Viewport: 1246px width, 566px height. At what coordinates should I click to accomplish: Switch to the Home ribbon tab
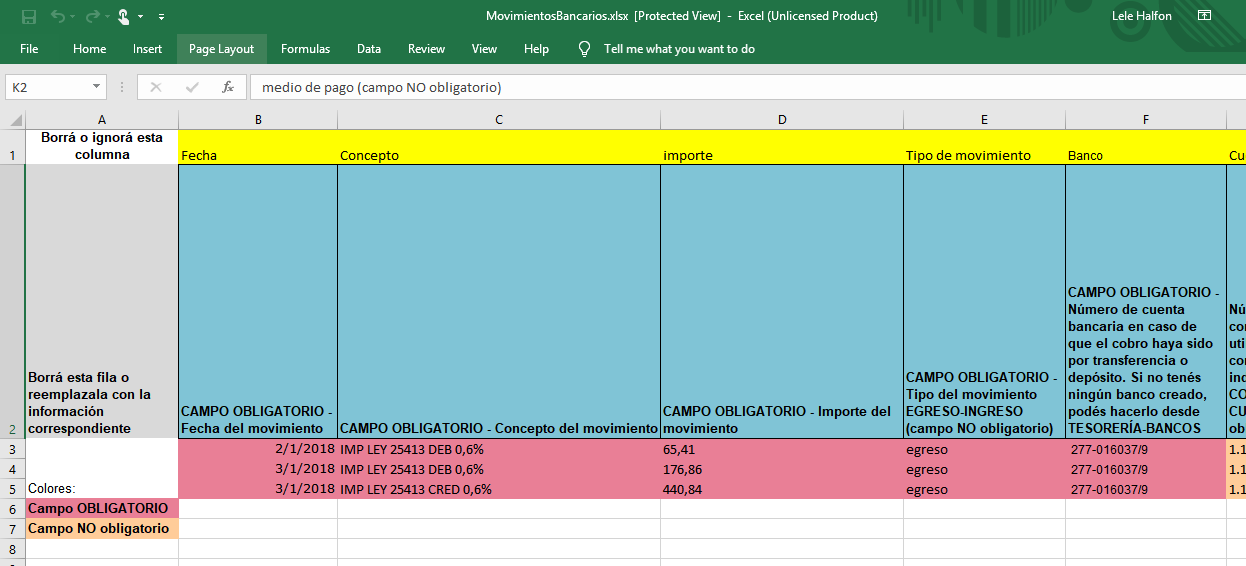point(89,48)
